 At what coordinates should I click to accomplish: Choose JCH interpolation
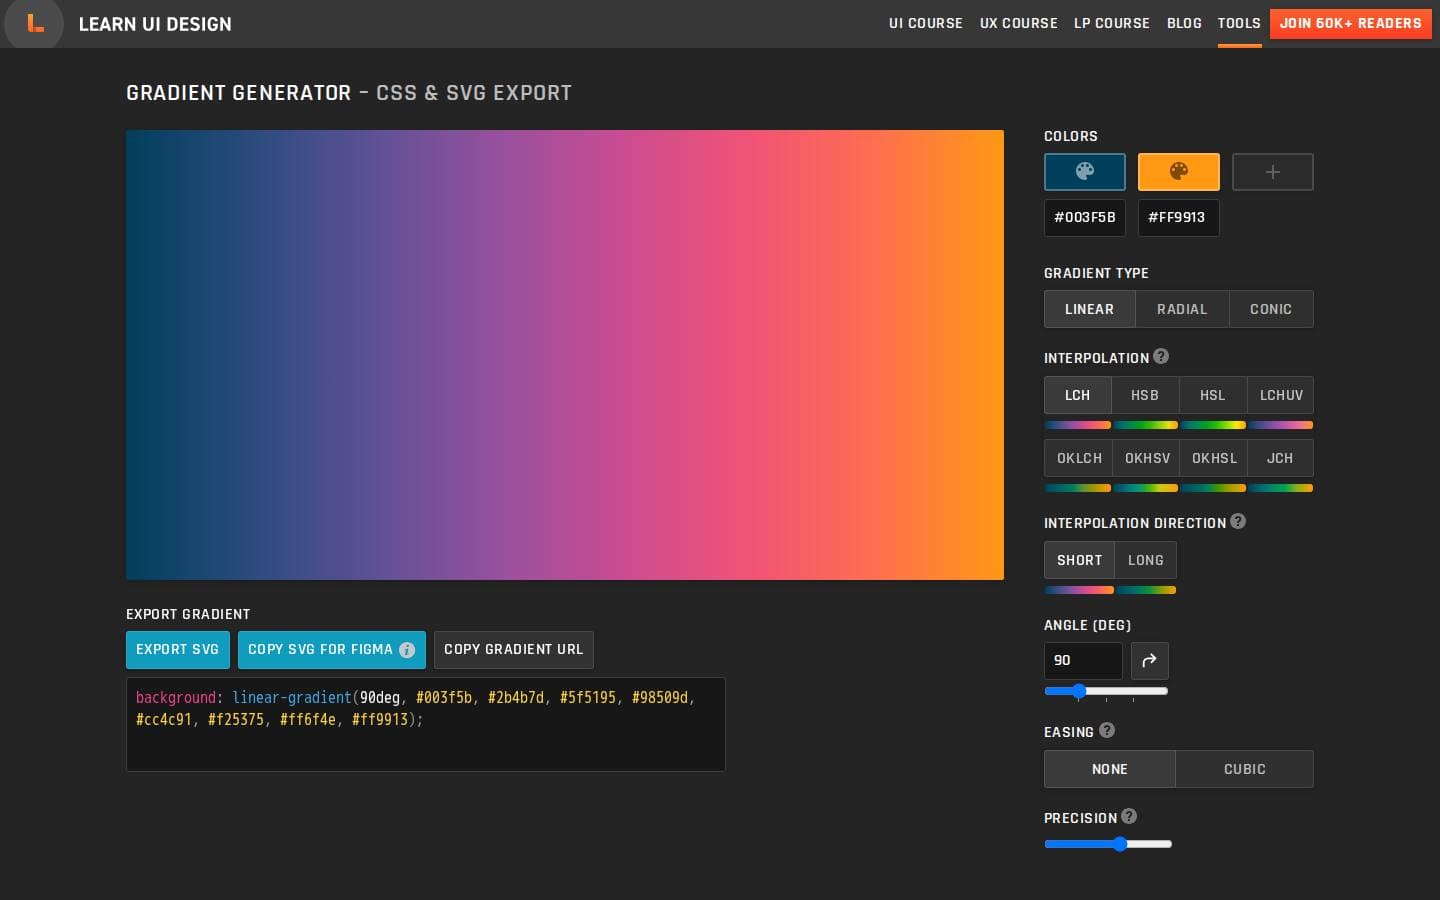[x=1280, y=458]
